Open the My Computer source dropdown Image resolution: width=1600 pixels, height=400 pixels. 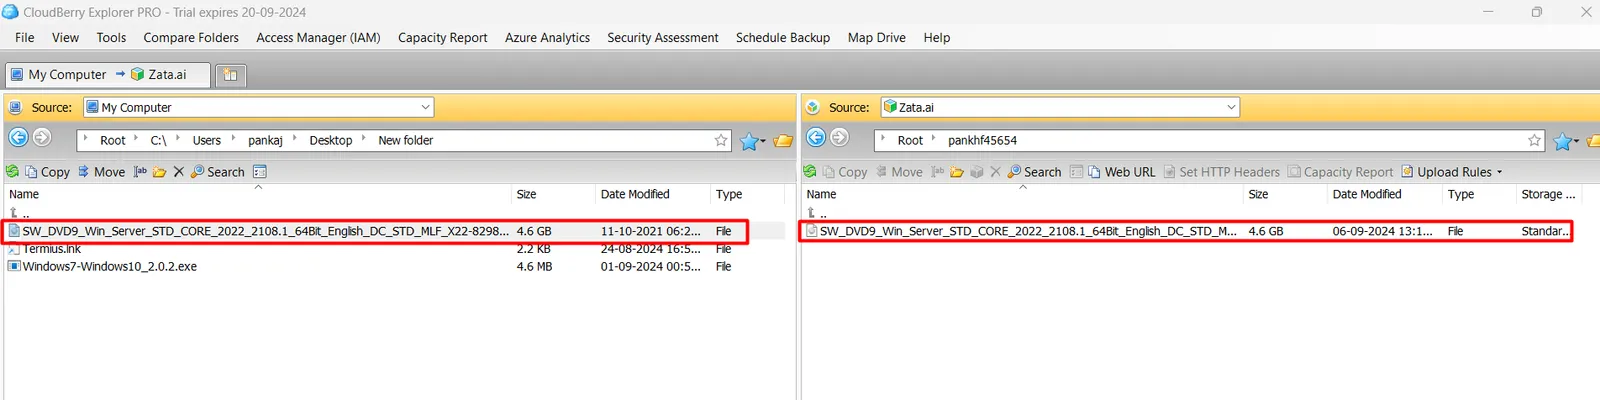point(425,107)
